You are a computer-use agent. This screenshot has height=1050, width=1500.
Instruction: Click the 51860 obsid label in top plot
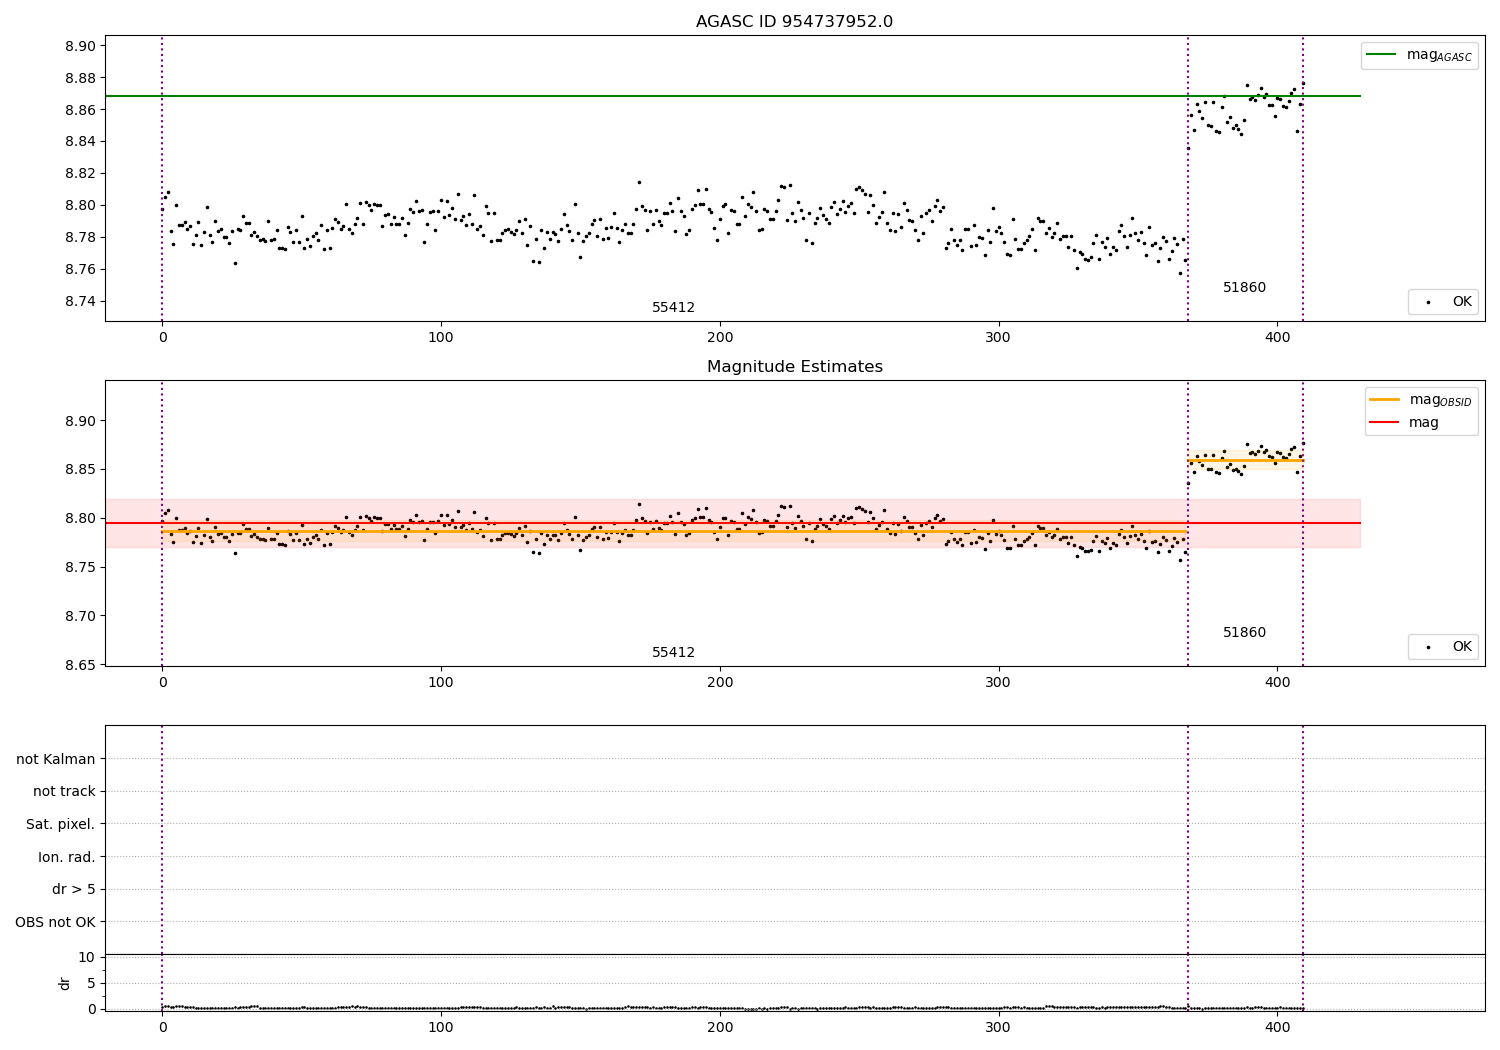[x=1244, y=288]
